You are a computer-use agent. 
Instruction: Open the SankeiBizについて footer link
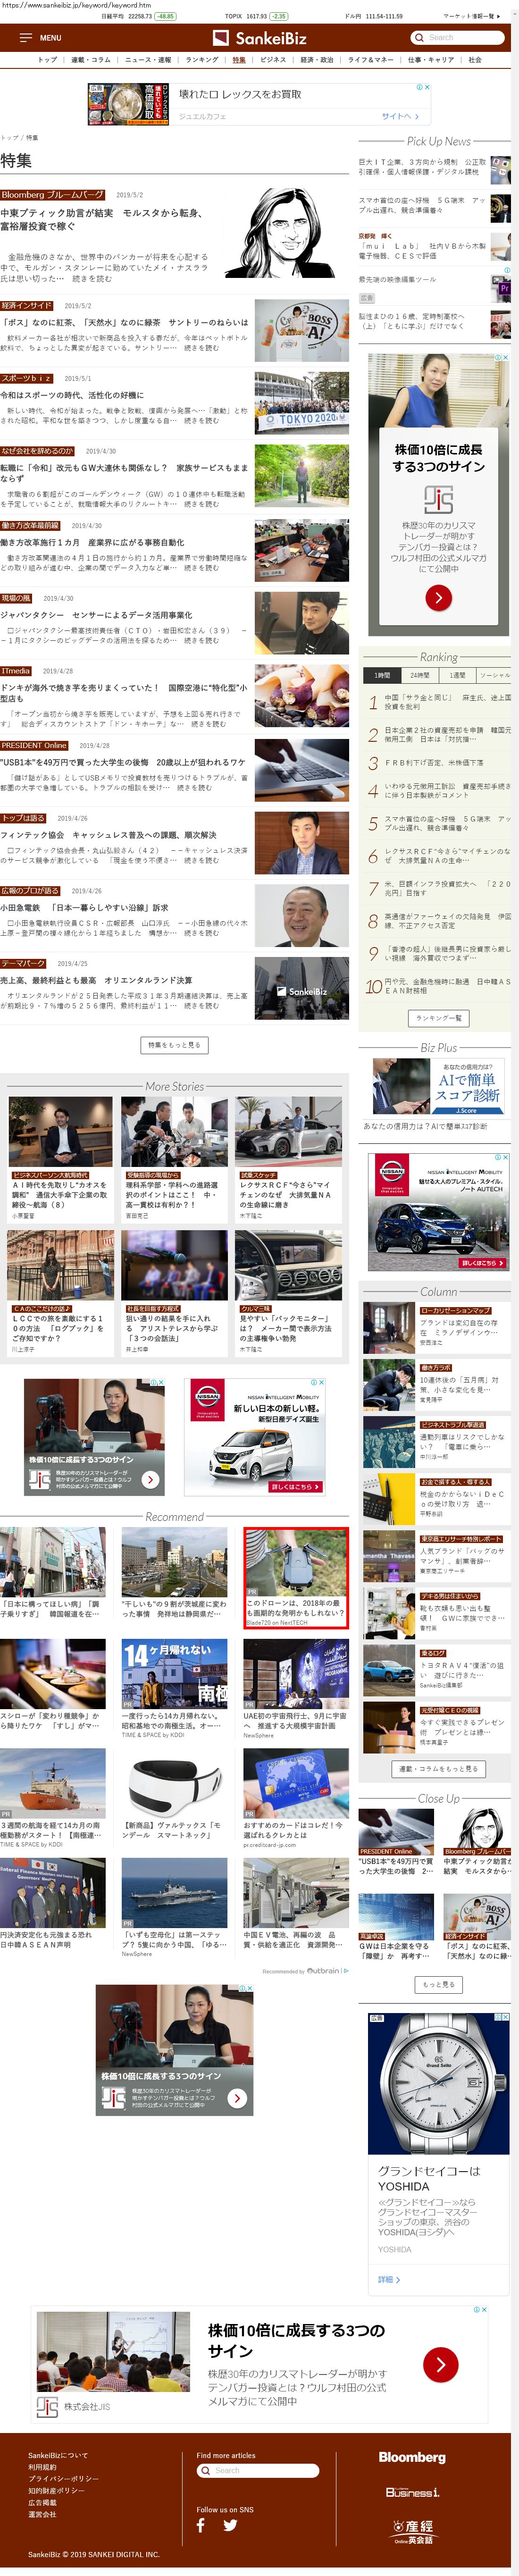(58, 2455)
